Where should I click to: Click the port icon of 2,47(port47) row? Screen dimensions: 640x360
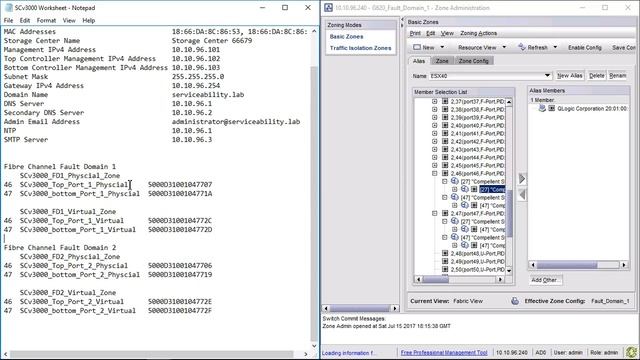coord(445,213)
